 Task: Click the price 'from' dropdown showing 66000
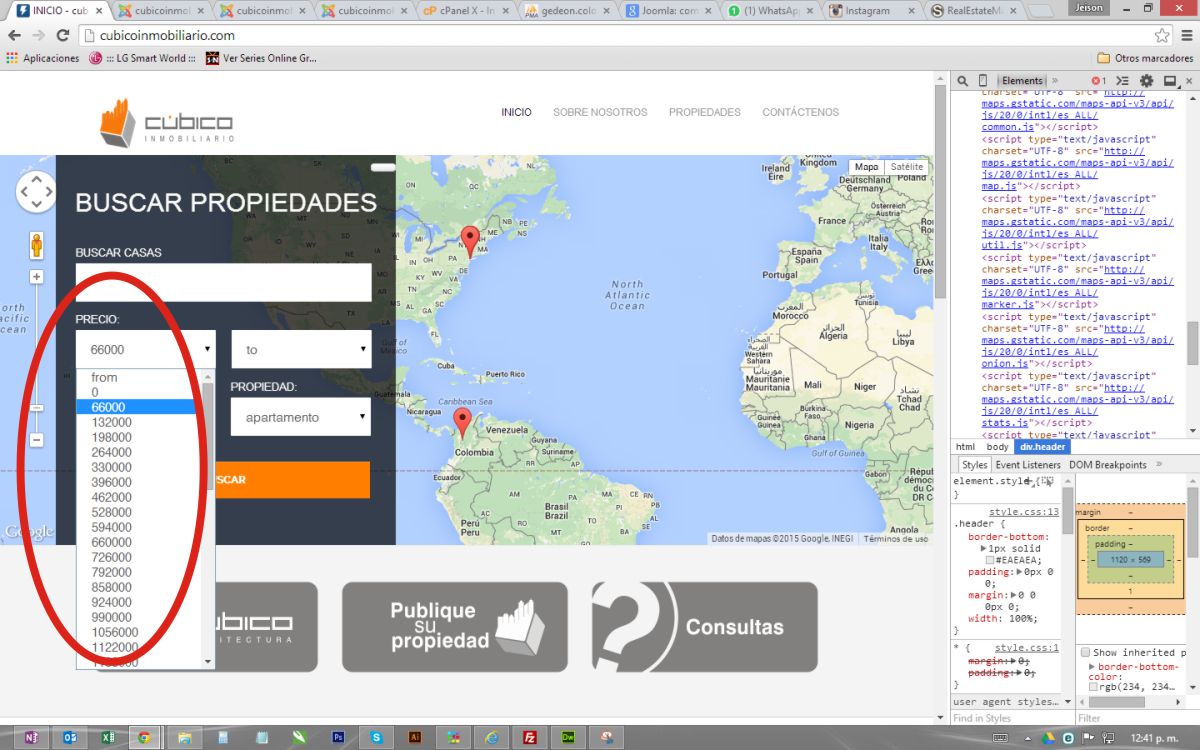[x=145, y=350]
